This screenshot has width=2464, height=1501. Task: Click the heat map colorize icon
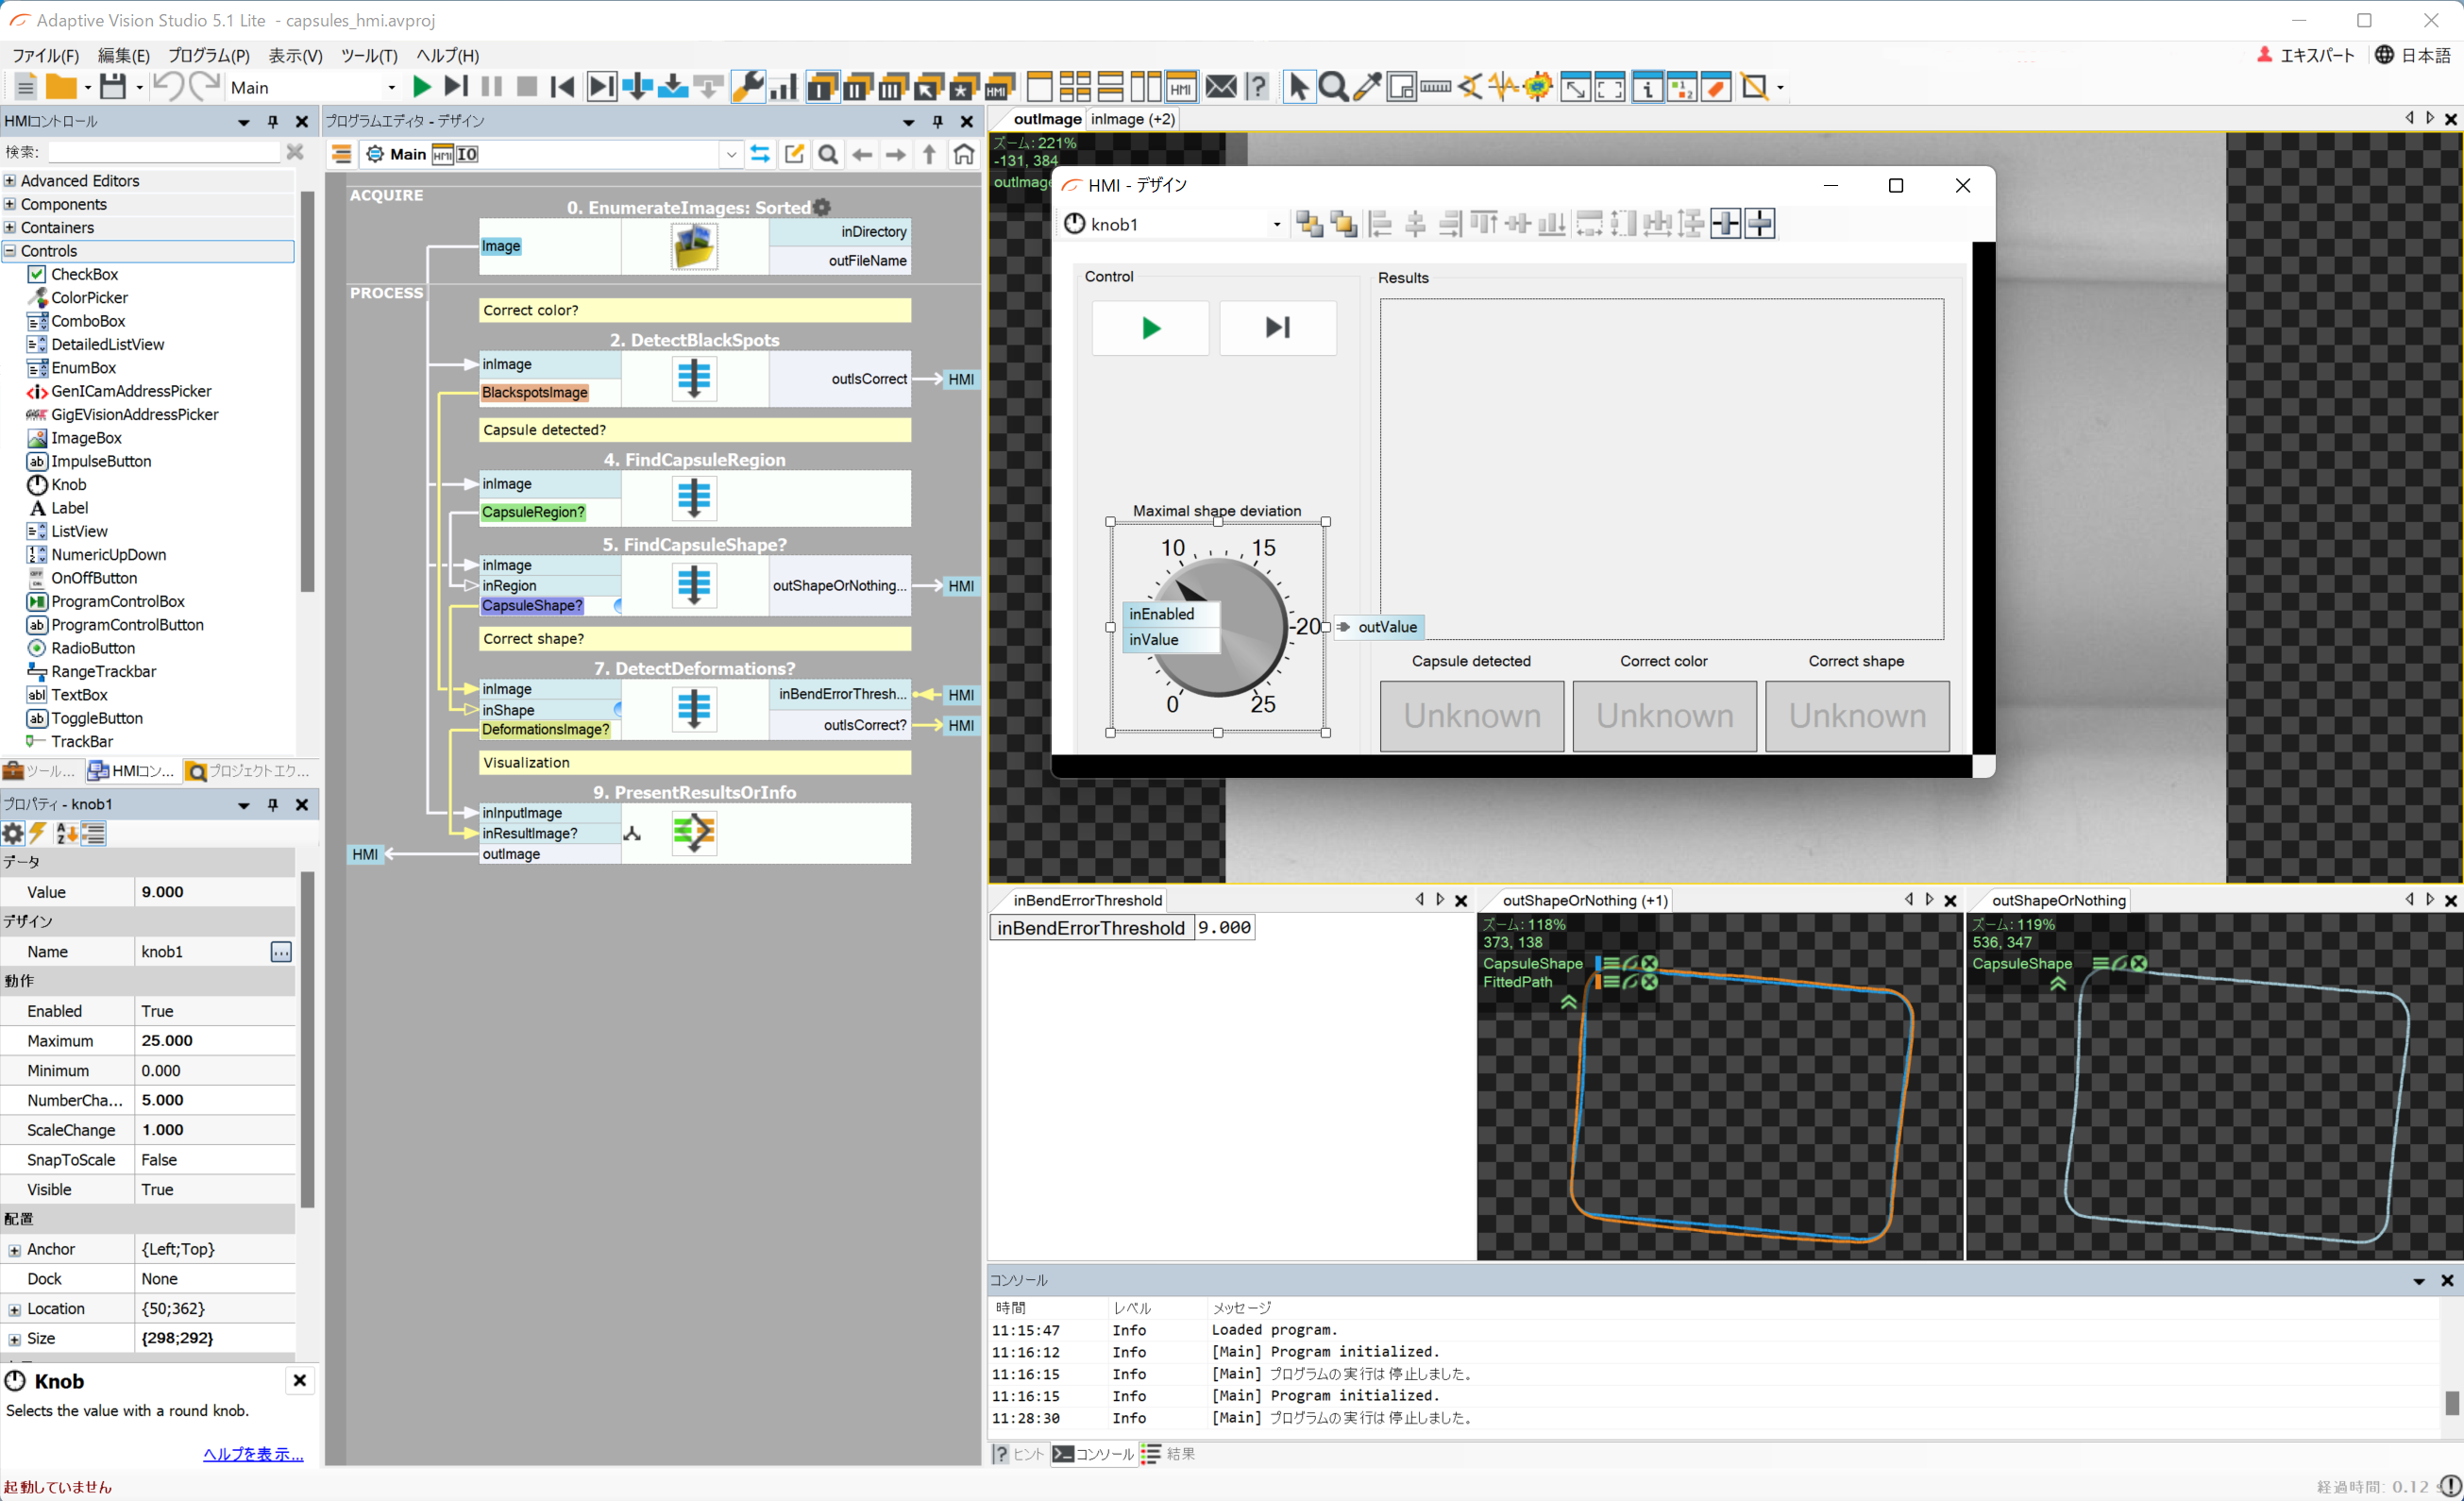coord(1538,87)
